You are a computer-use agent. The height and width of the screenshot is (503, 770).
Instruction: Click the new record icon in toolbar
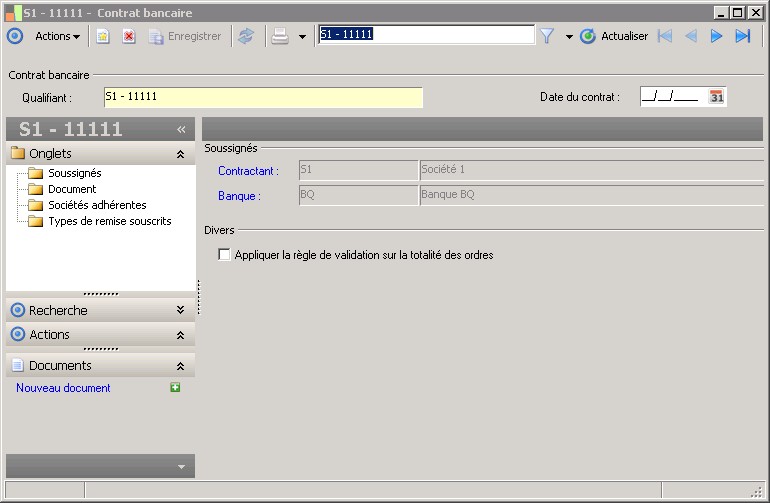click(x=103, y=36)
